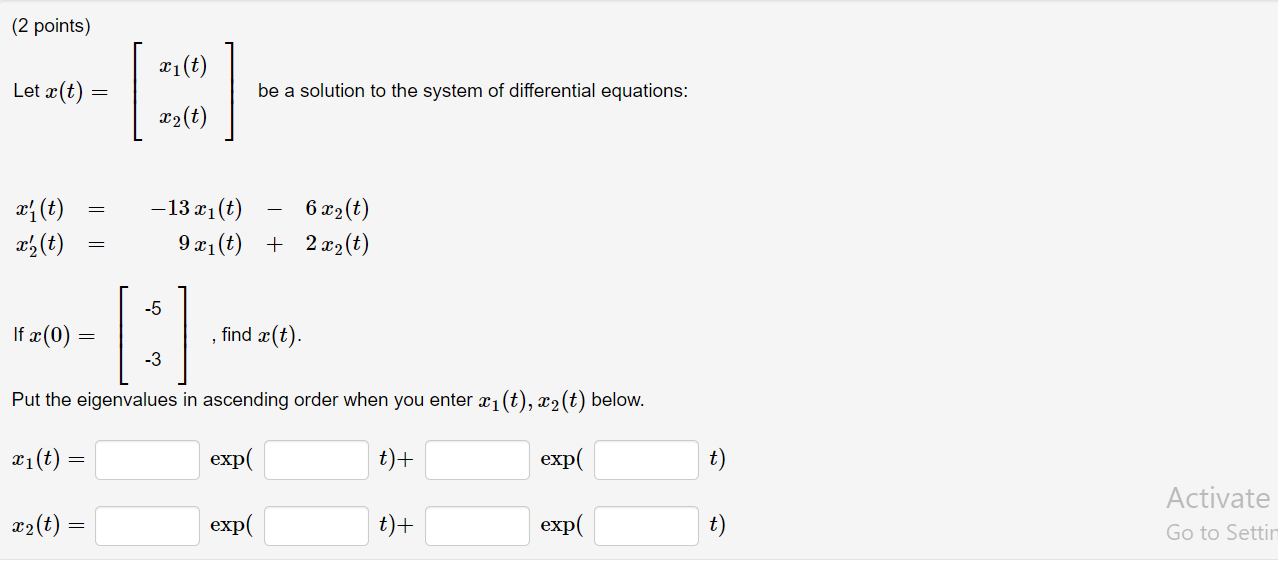Select second coefficient field in x1(t) row
This screenshot has width=1278, height=563.
click(x=477, y=460)
